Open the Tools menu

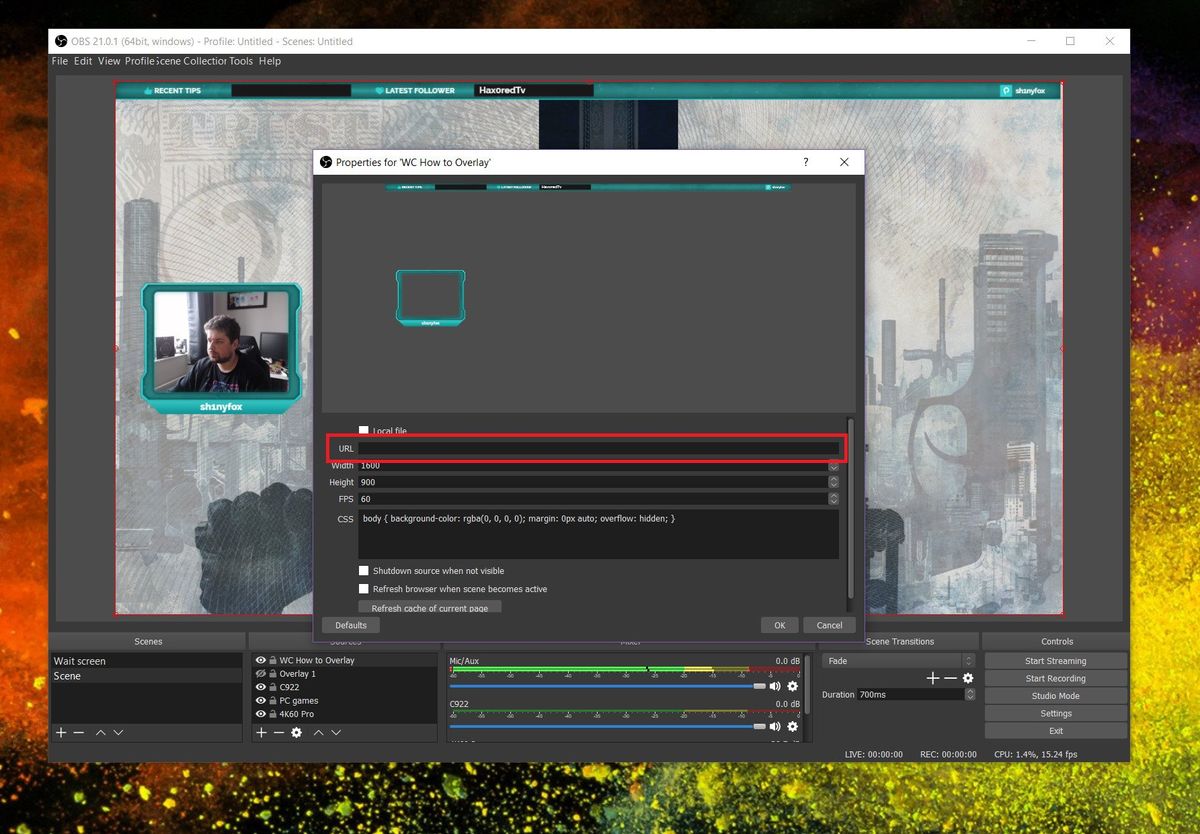(241, 60)
